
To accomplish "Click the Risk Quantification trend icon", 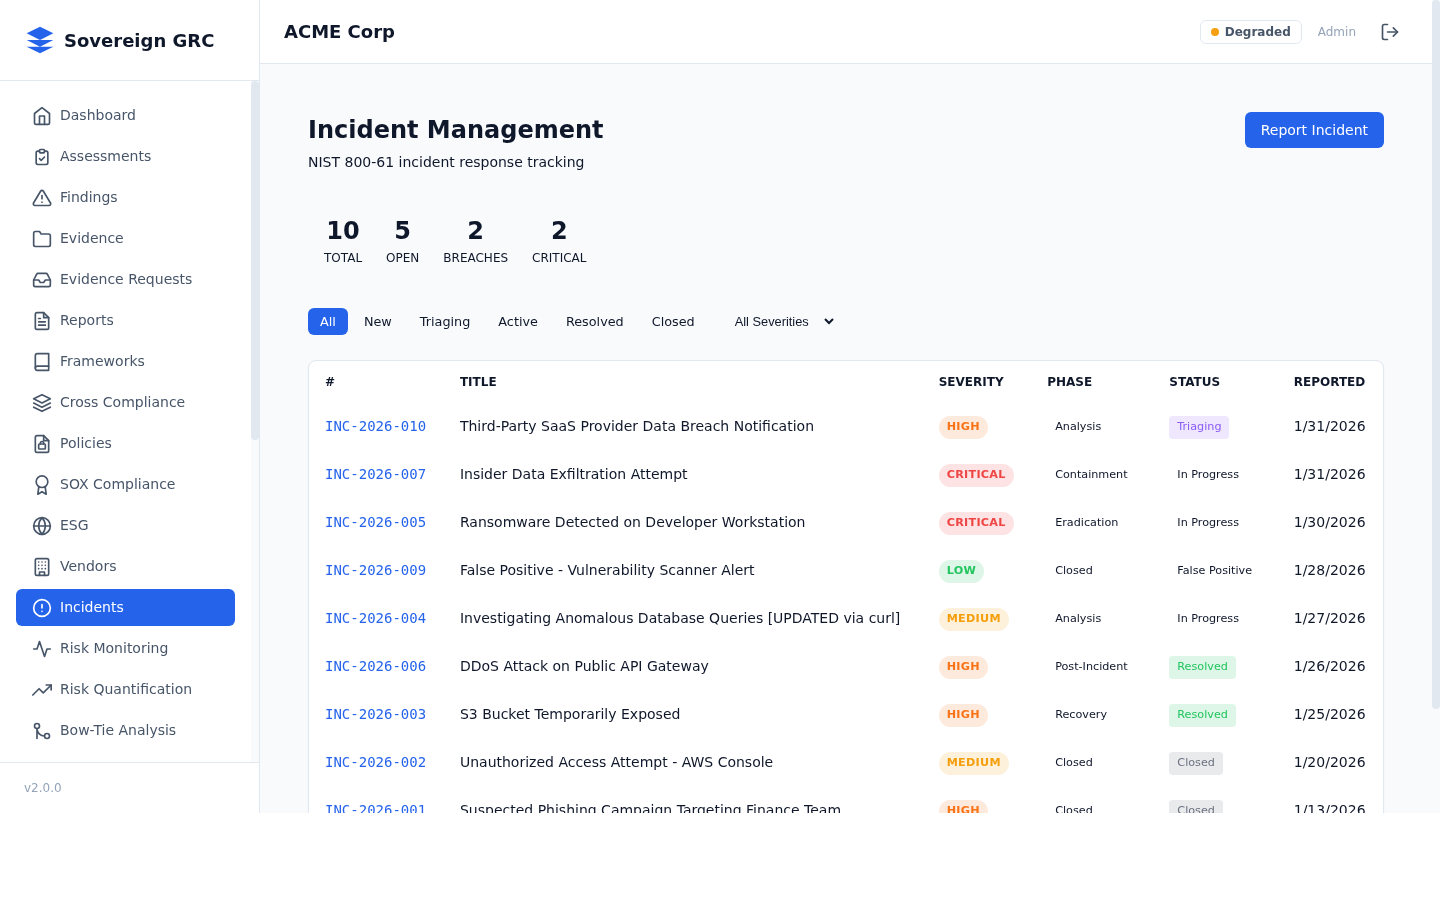I will click(x=42, y=690).
